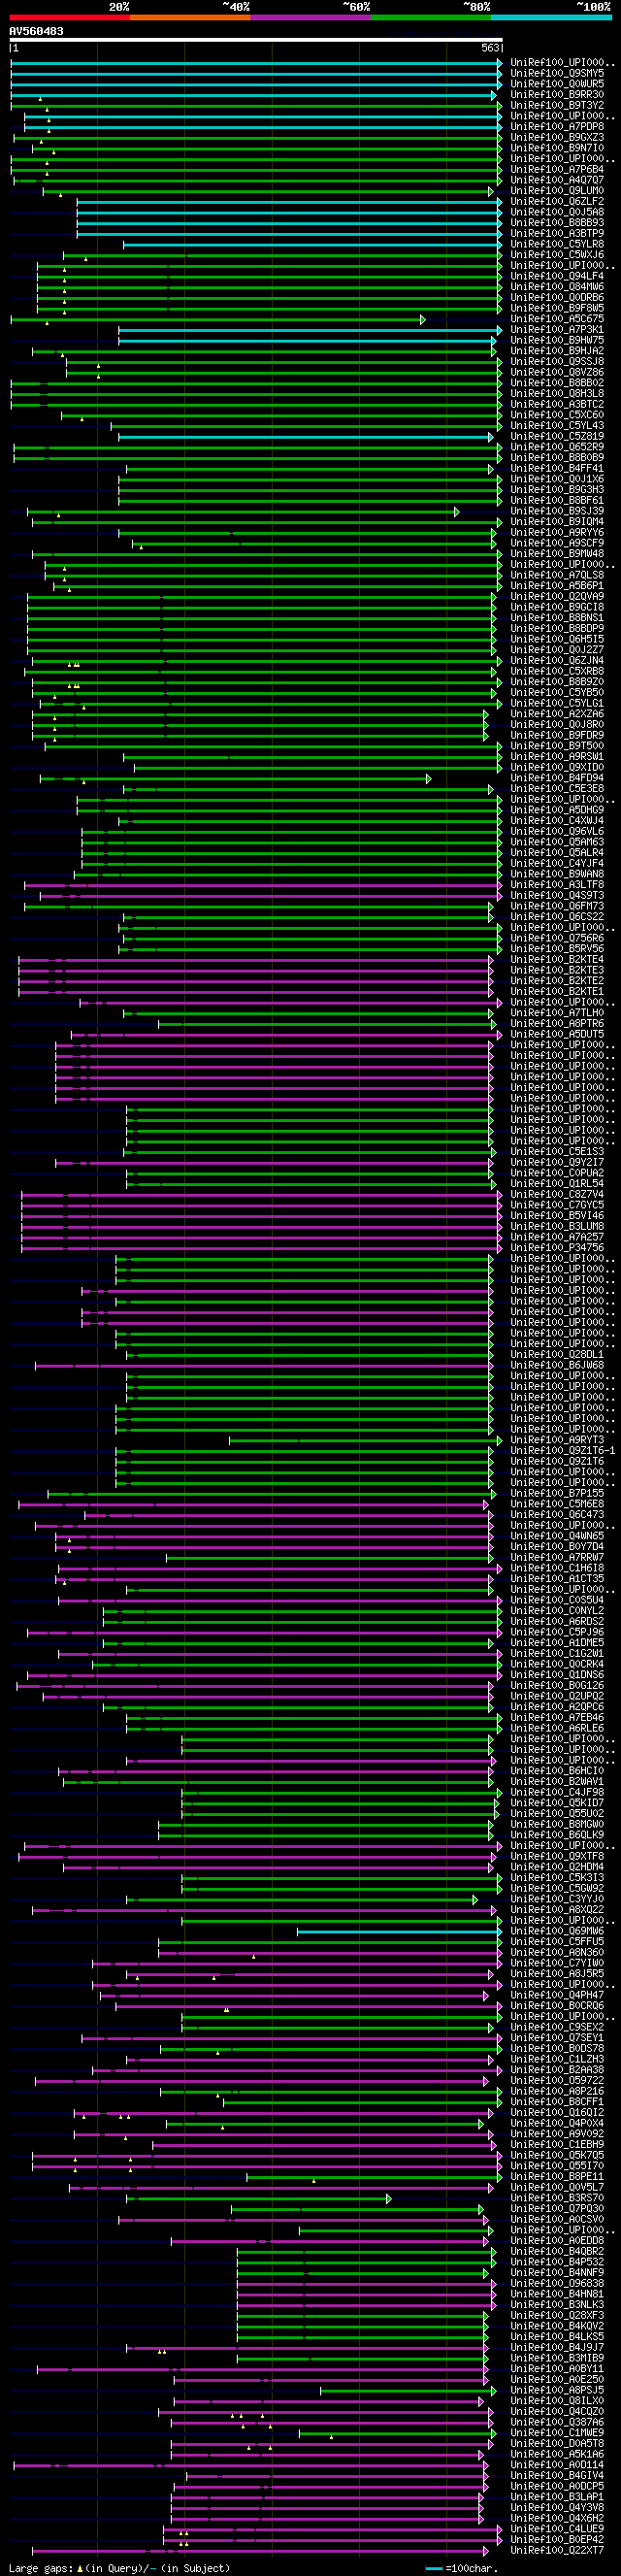The width and height of the screenshot is (621, 2576).
Task: Click the red ~20% identity legend bar
Action: coord(69,17)
